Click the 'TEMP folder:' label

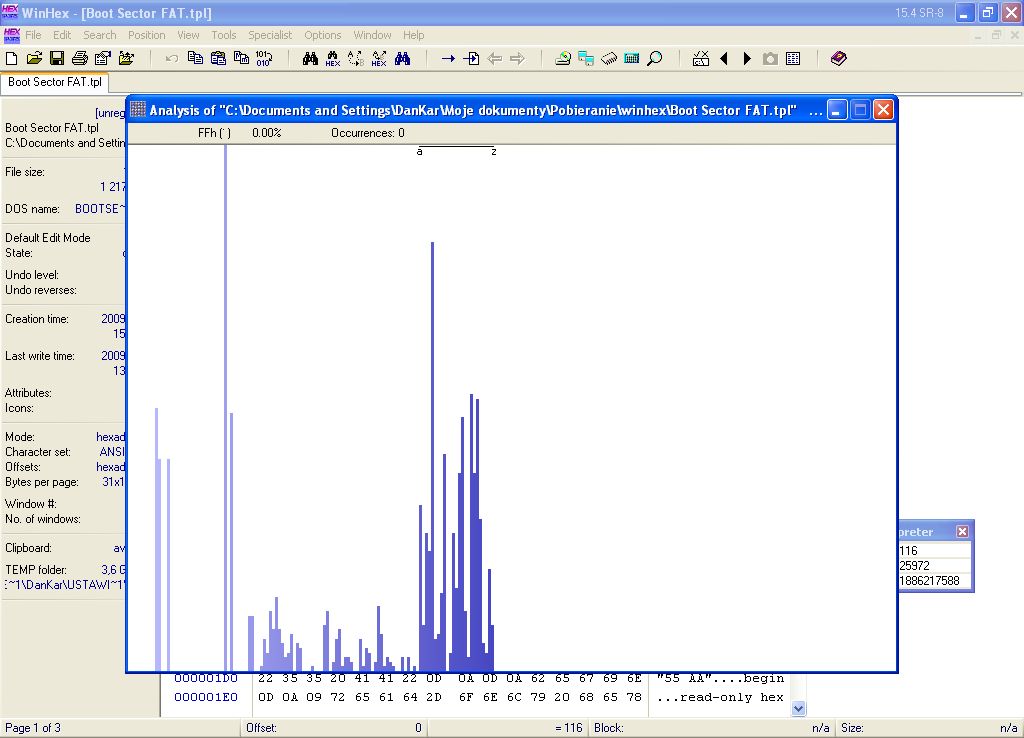coord(36,570)
